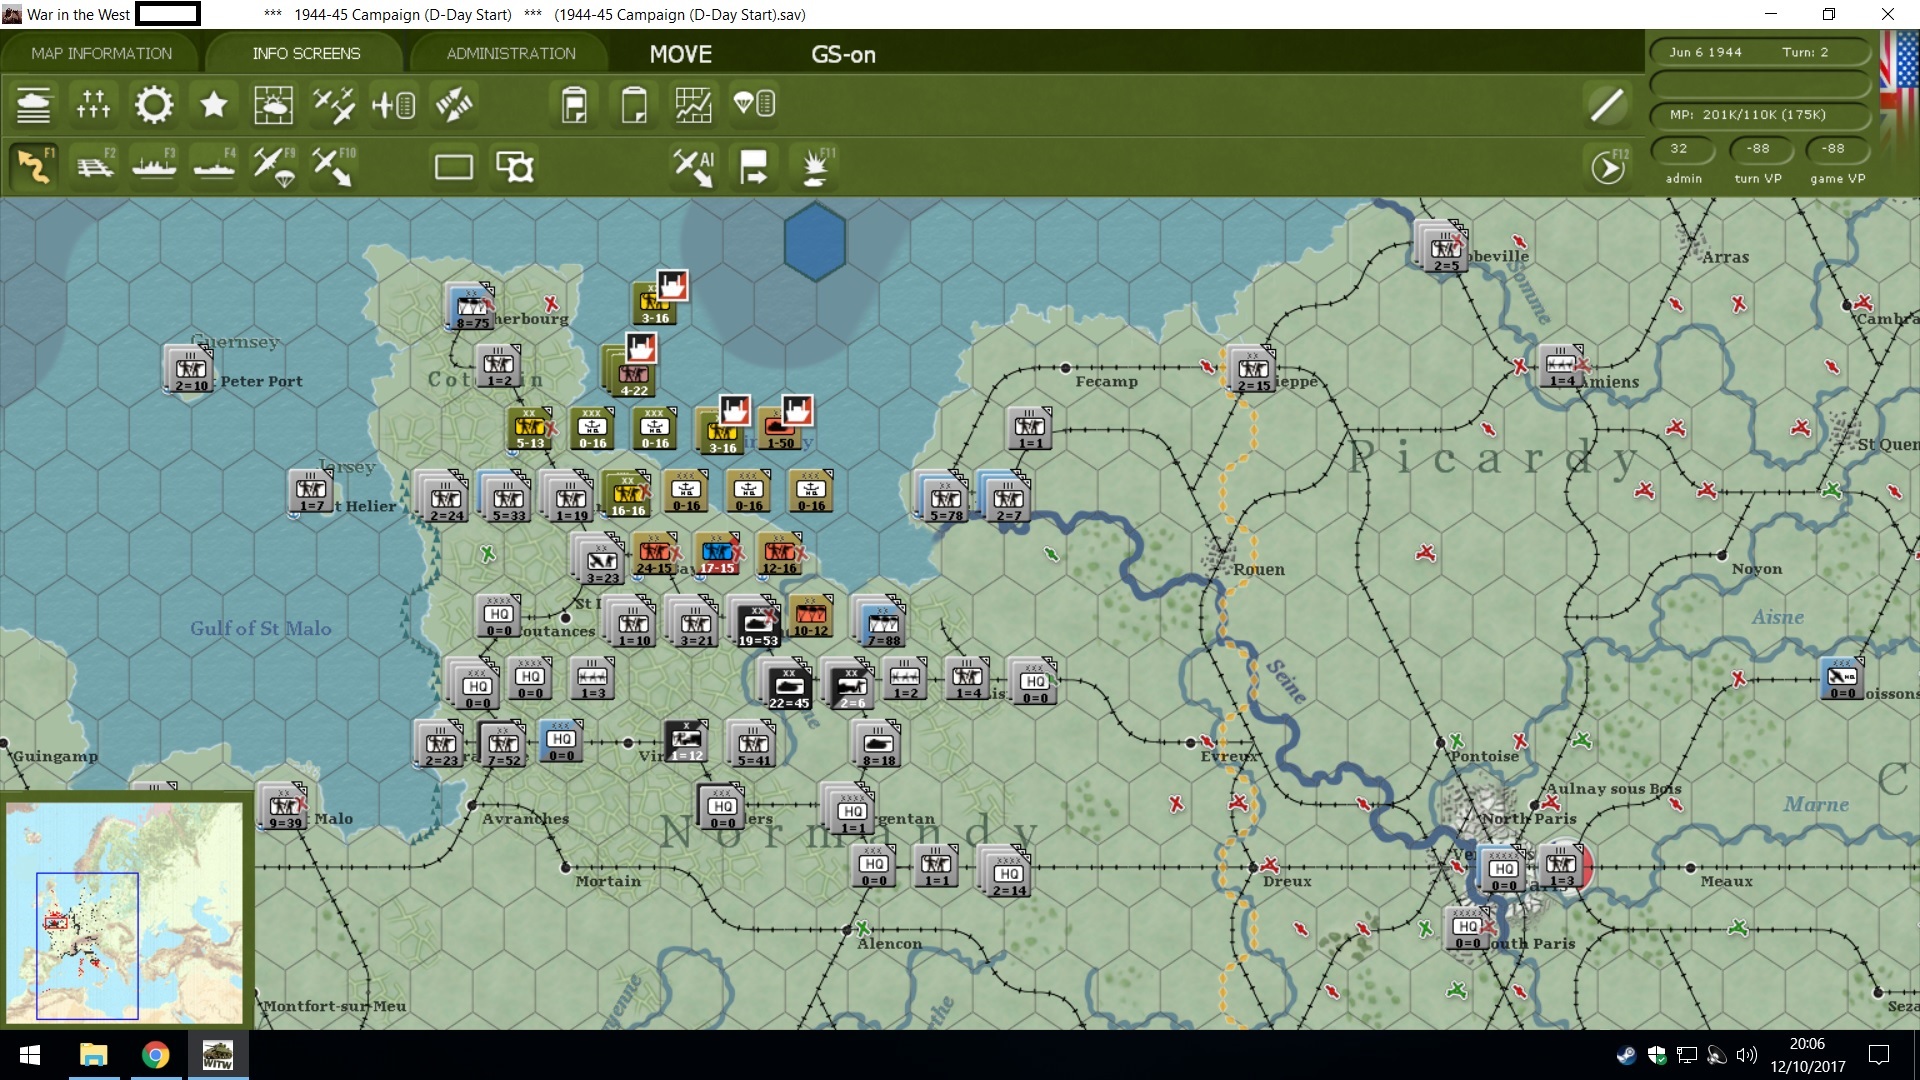
Task: Open the Windows Start menu
Action: click(30, 1055)
